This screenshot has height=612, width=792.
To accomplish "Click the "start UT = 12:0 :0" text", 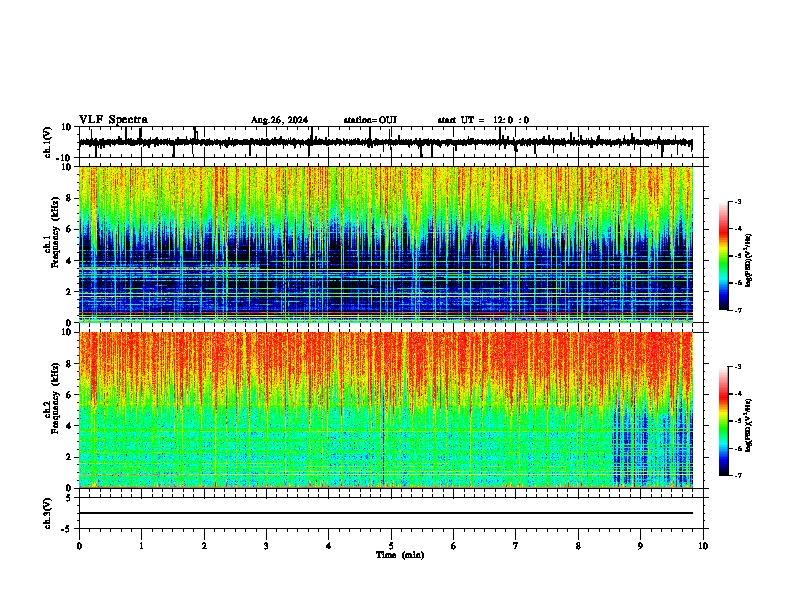I will pyautogui.click(x=483, y=120).
